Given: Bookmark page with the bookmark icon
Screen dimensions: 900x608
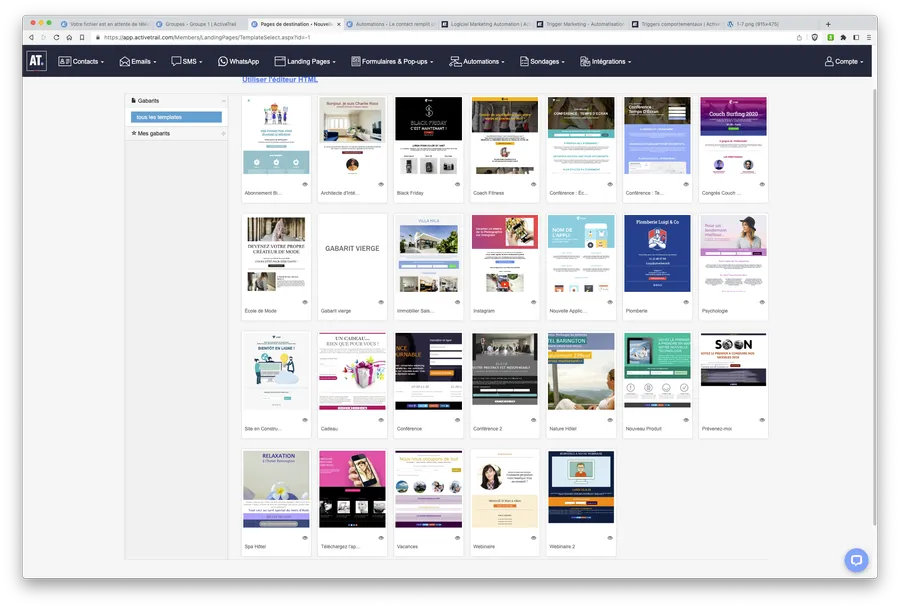Looking at the screenshot, I should click(82, 37).
